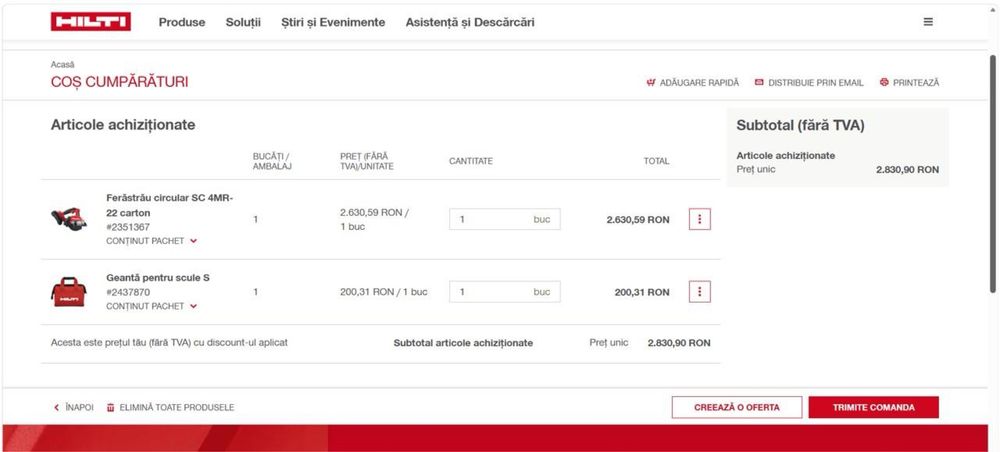This screenshot has height=452, width=1000.
Task: Open the hamburger menu icon
Action: pyautogui.click(x=928, y=22)
